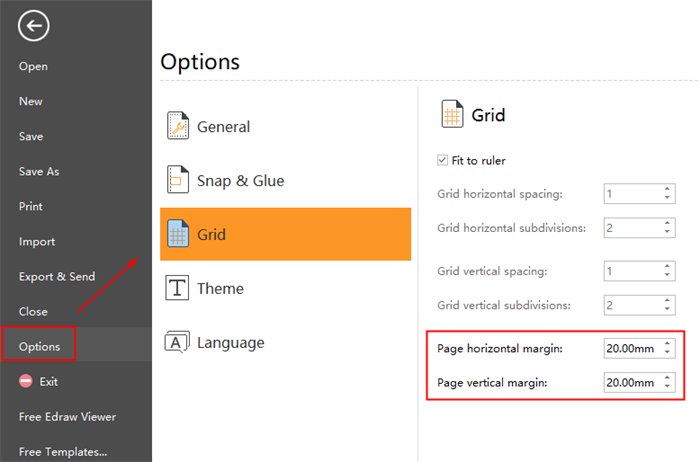Open the Save As menu item

coord(39,171)
